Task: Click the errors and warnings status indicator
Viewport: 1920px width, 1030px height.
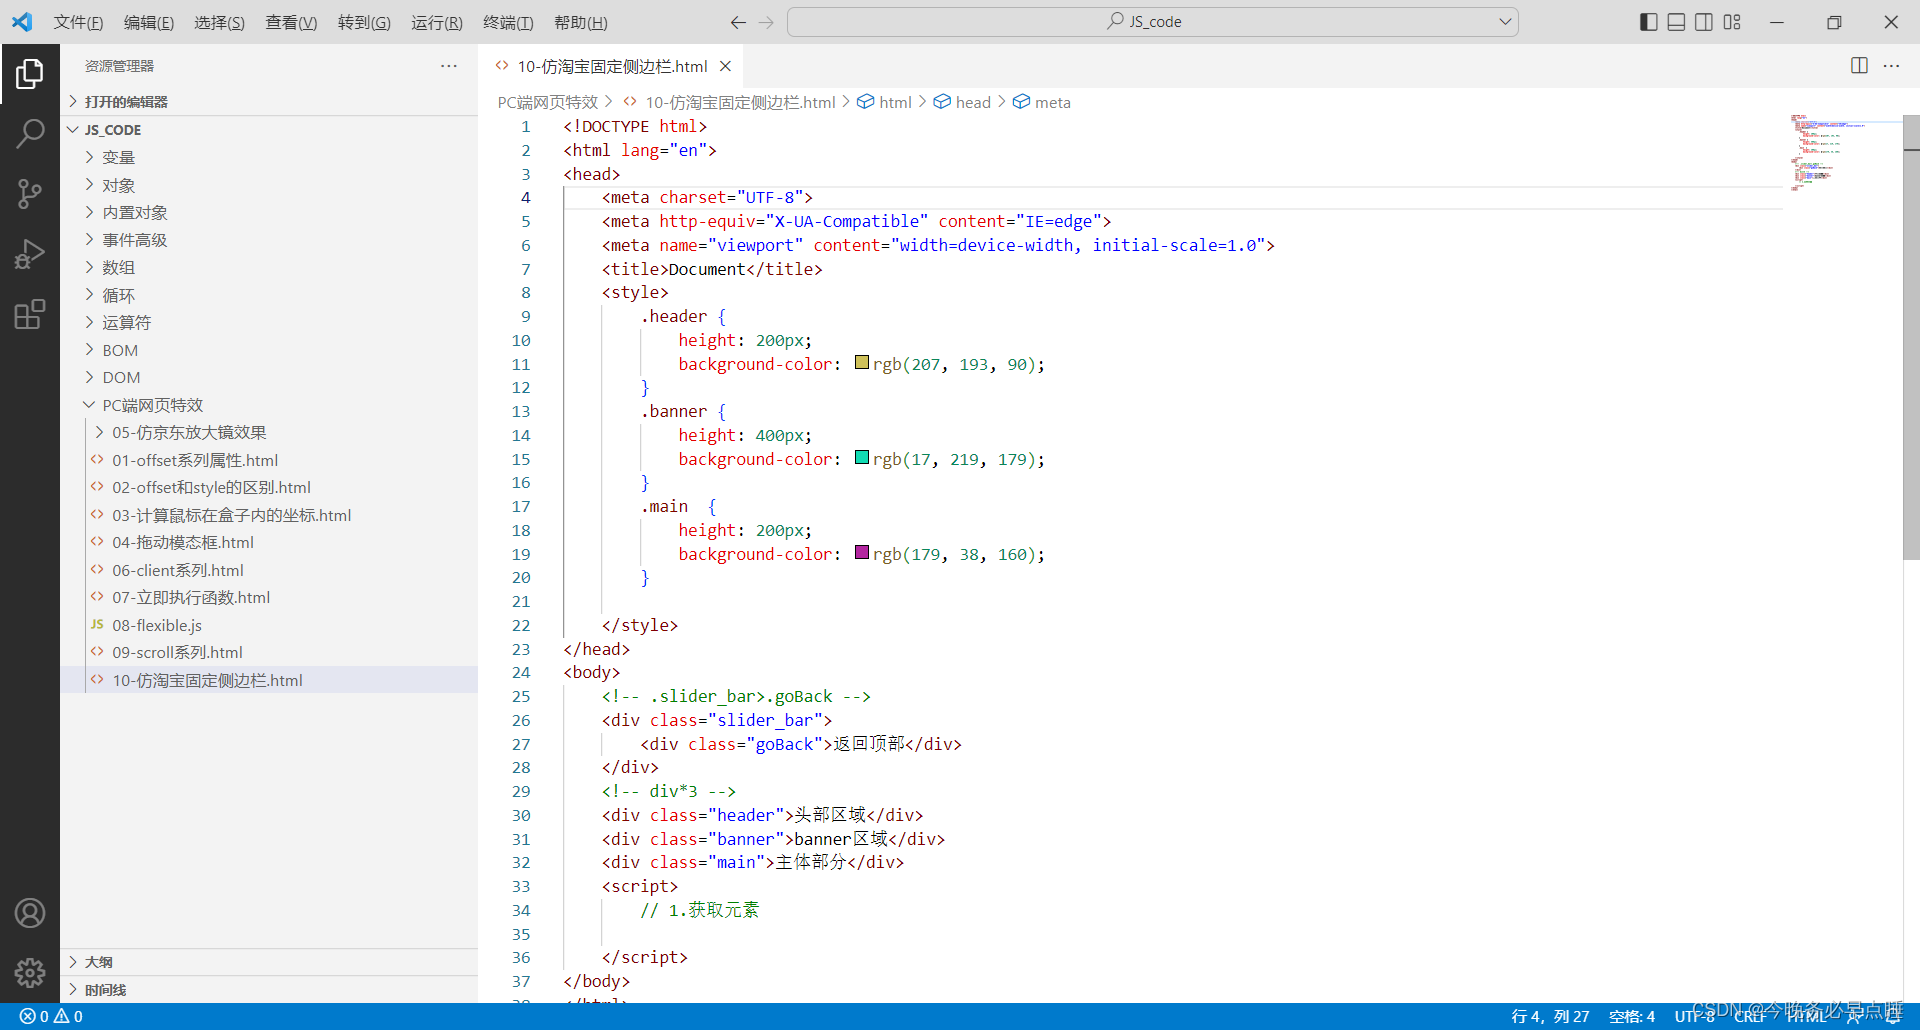Action: (51, 1016)
